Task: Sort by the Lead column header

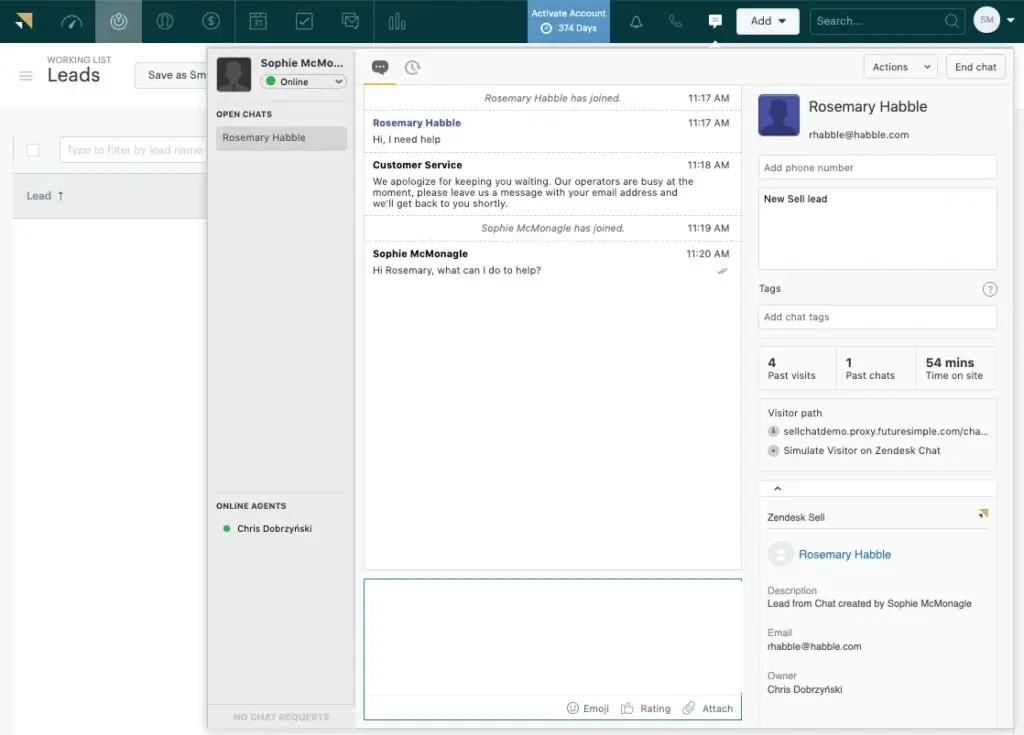Action: click(x=45, y=195)
